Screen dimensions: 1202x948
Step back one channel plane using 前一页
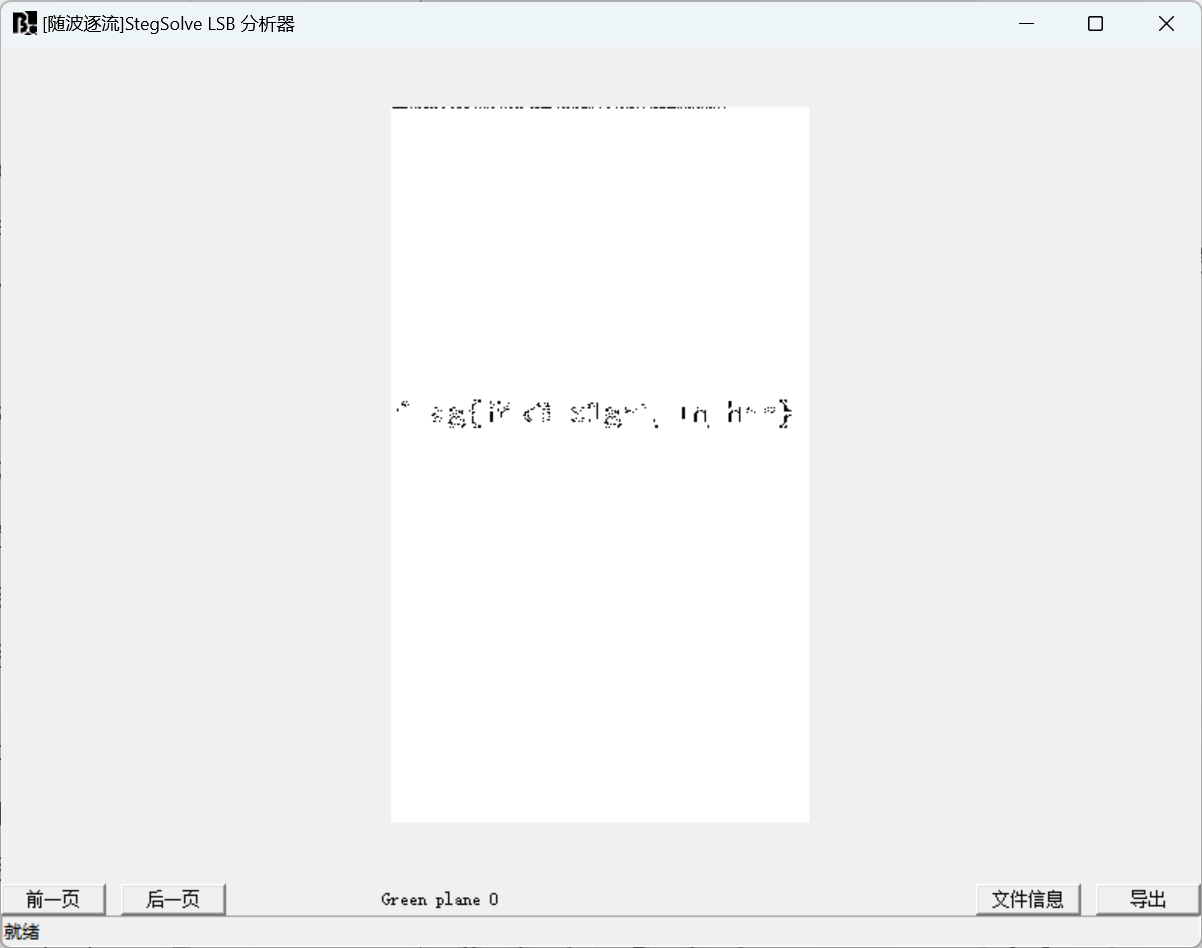coord(53,899)
